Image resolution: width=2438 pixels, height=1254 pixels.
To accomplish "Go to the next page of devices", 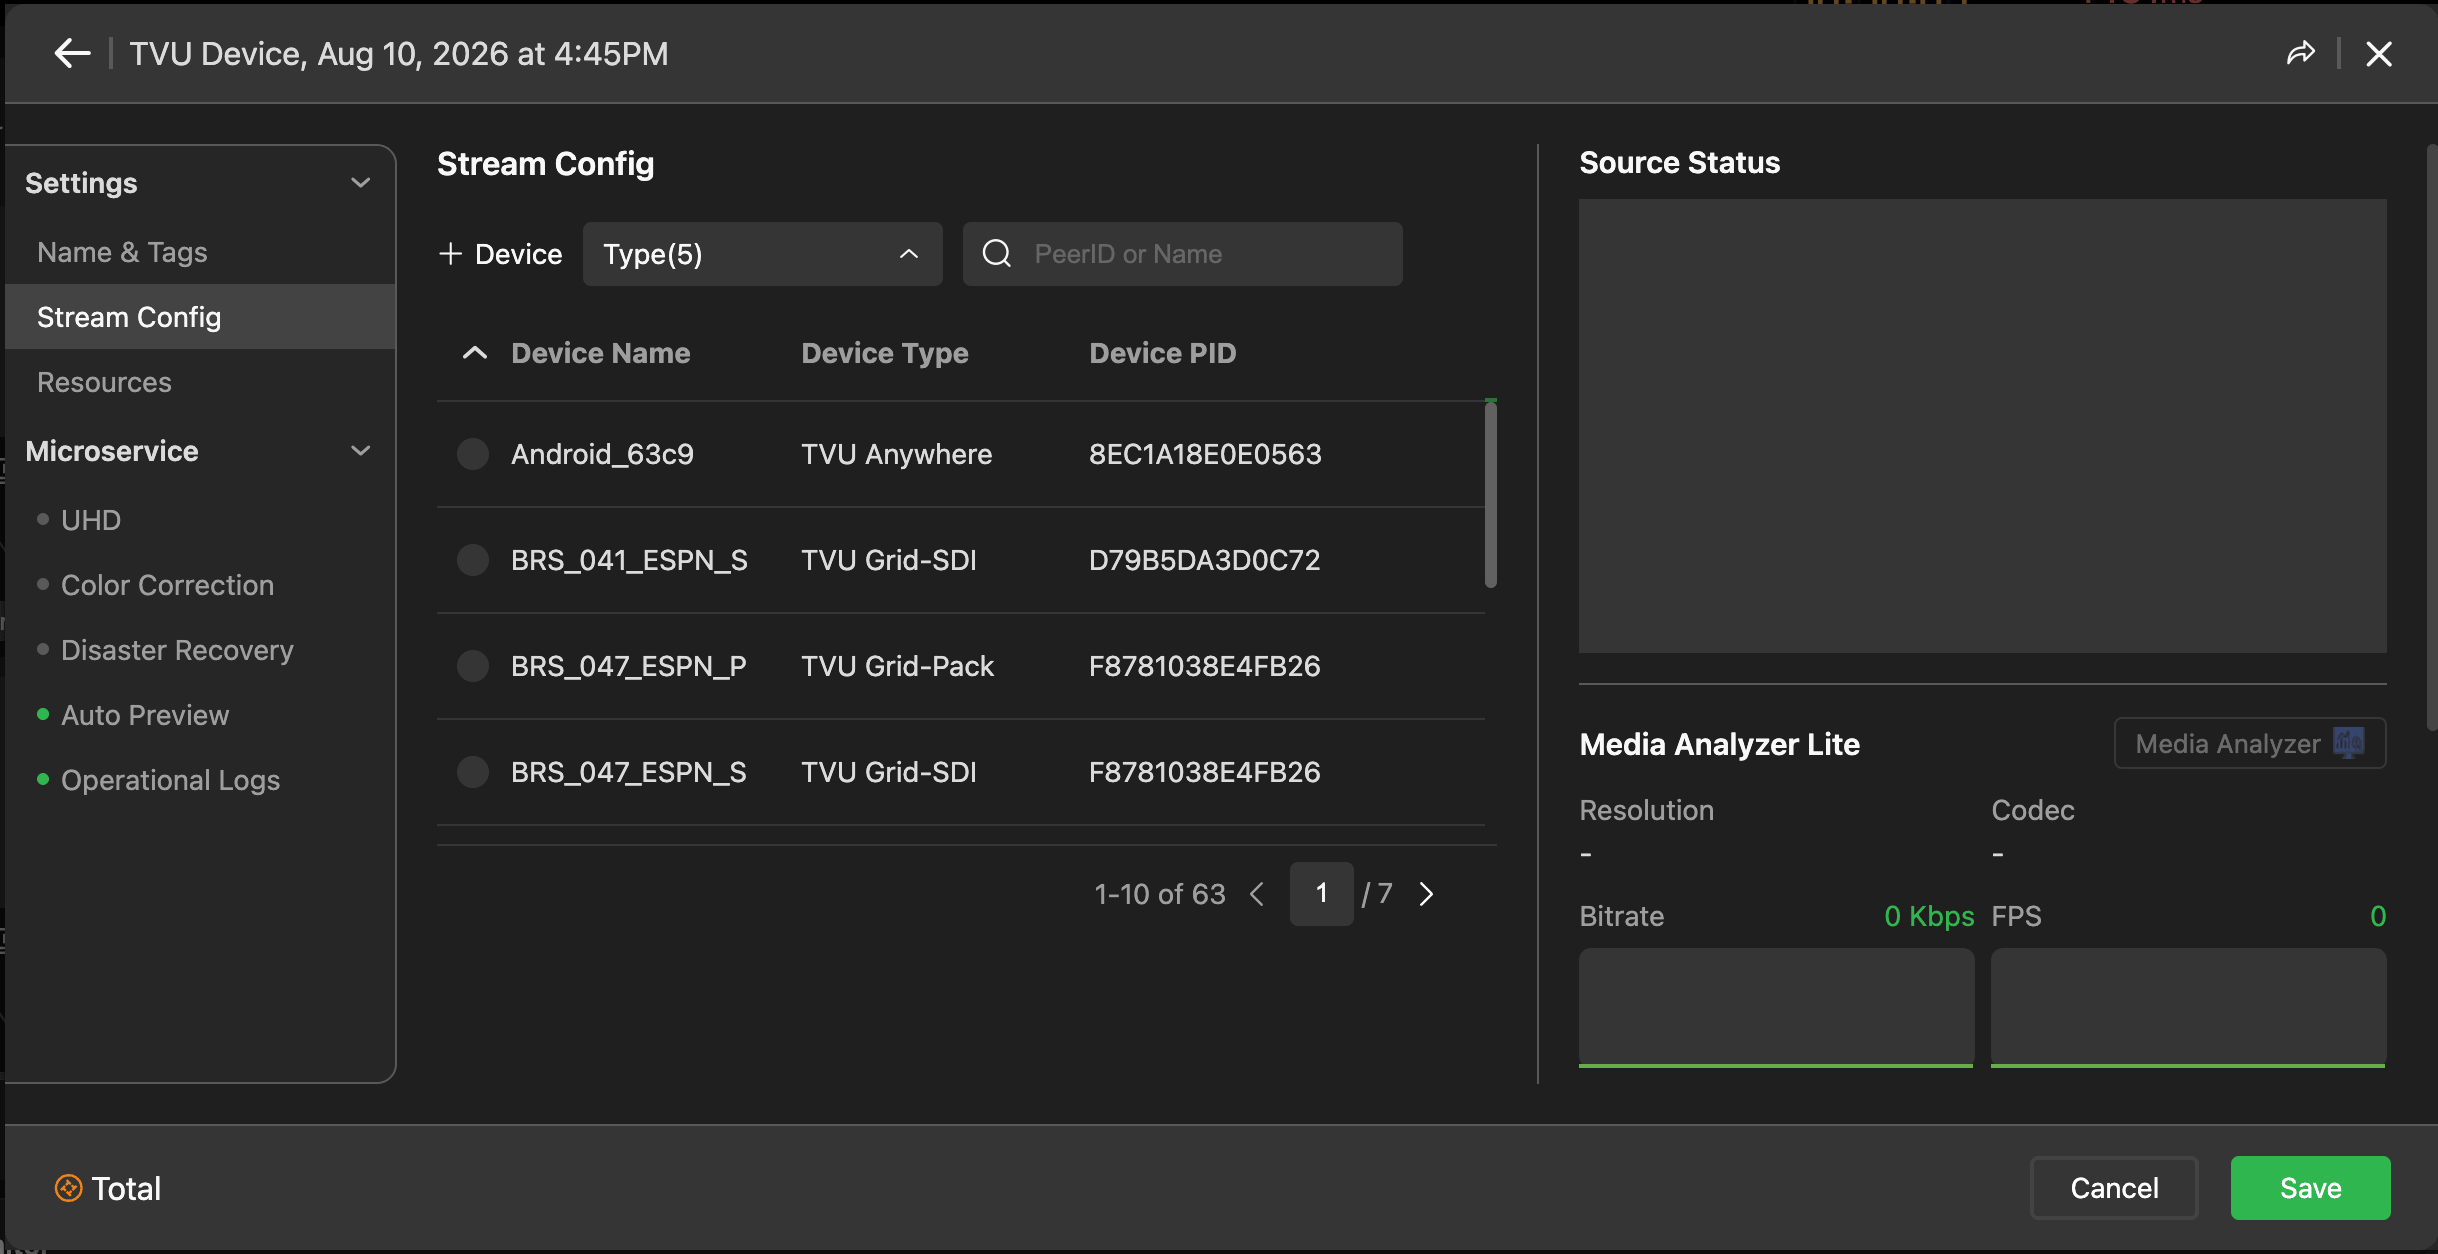I will tap(1427, 894).
